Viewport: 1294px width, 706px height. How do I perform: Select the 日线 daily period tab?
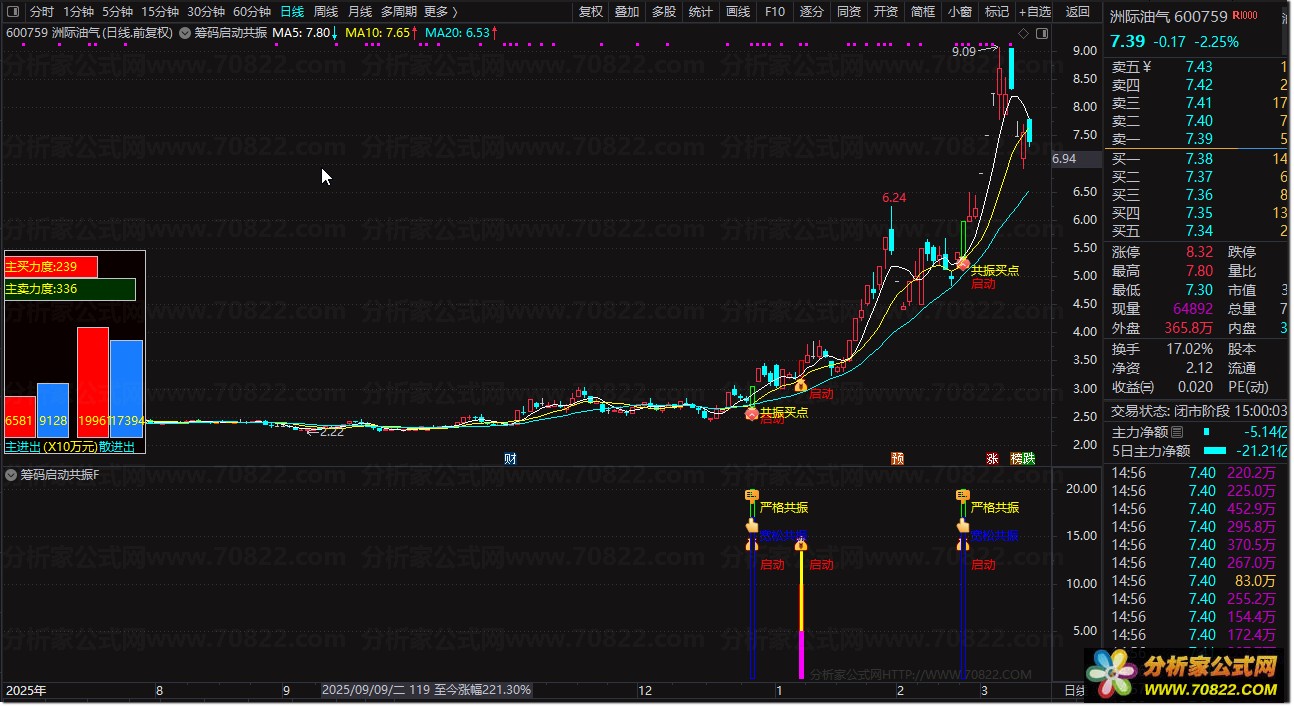pos(292,12)
